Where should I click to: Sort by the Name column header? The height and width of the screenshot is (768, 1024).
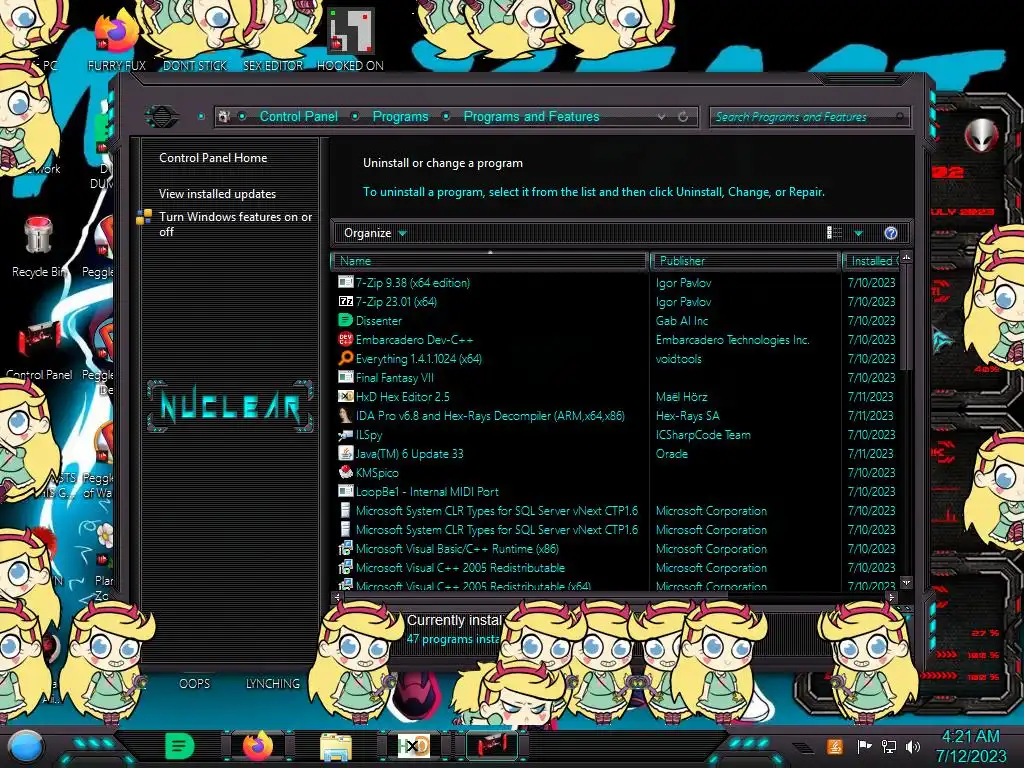coord(490,261)
